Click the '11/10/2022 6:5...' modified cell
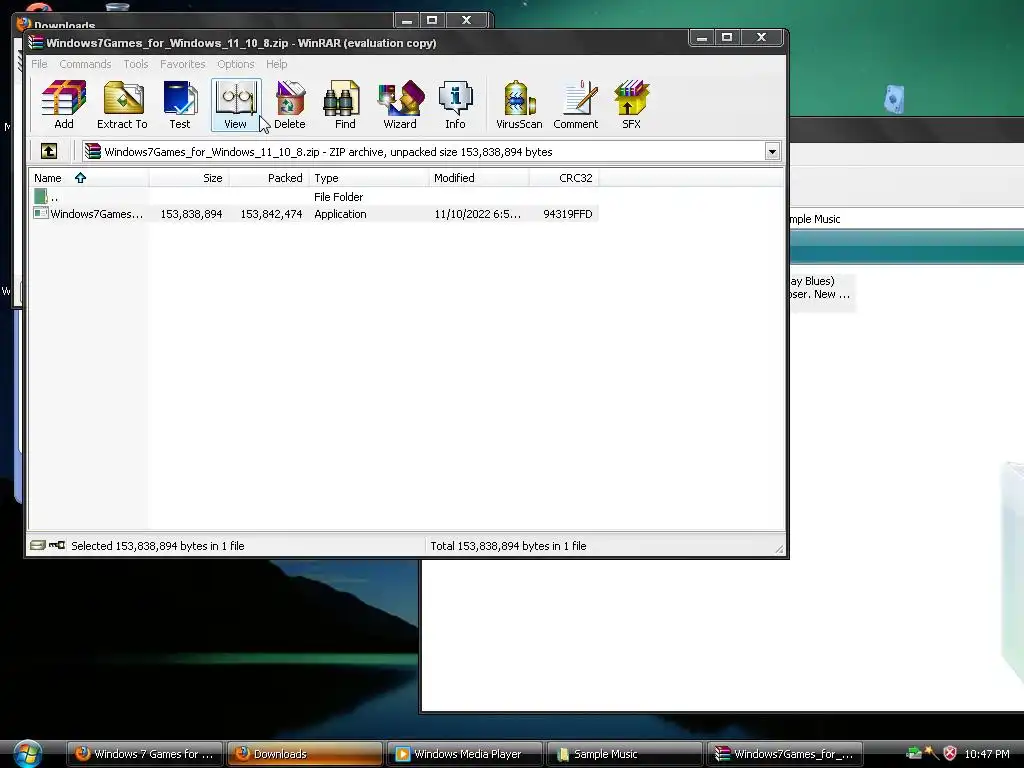The width and height of the screenshot is (1024, 768). click(x=477, y=214)
